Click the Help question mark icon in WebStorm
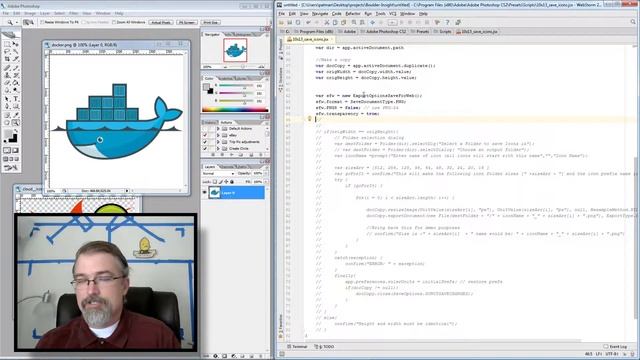The height and width of the screenshot is (360, 640). [x=447, y=22]
